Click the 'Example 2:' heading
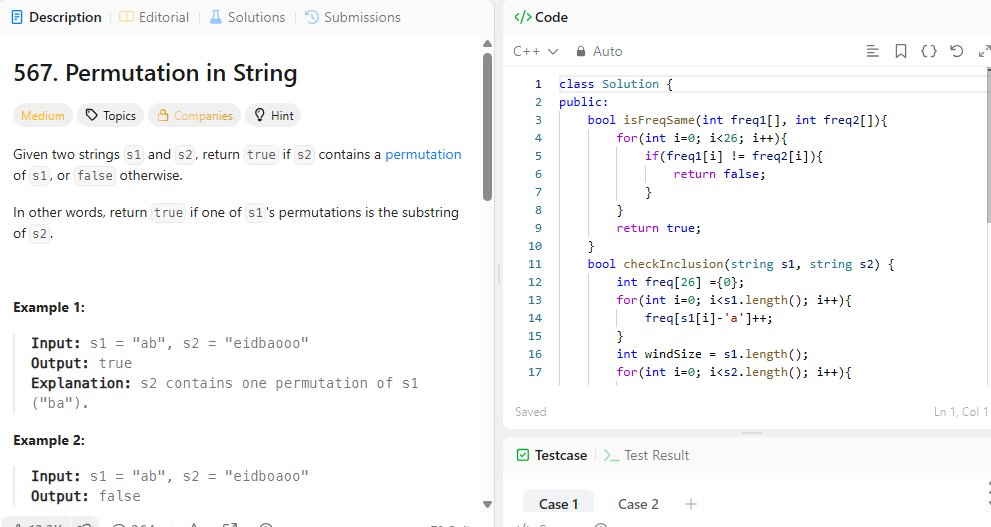Screen dimensions: 991x527 coord(49,440)
